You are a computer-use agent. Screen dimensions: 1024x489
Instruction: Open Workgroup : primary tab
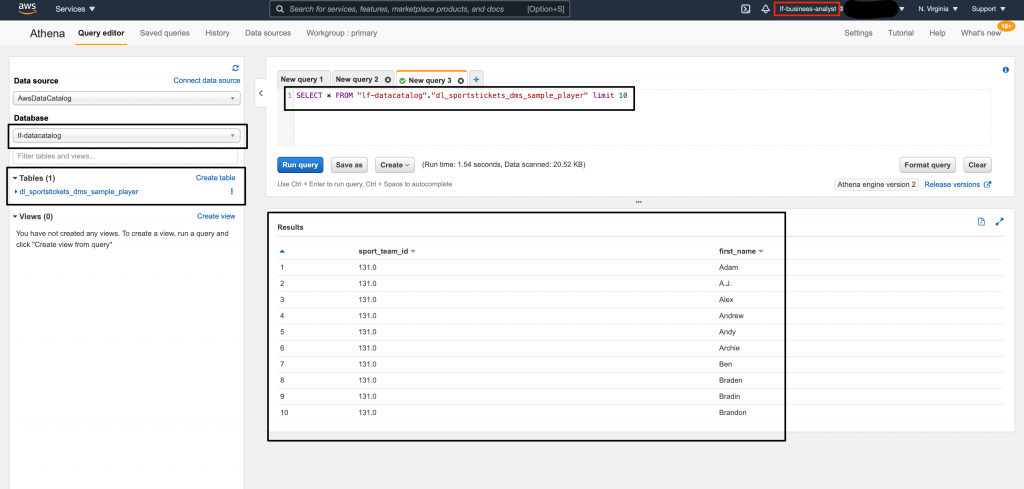[342, 33]
